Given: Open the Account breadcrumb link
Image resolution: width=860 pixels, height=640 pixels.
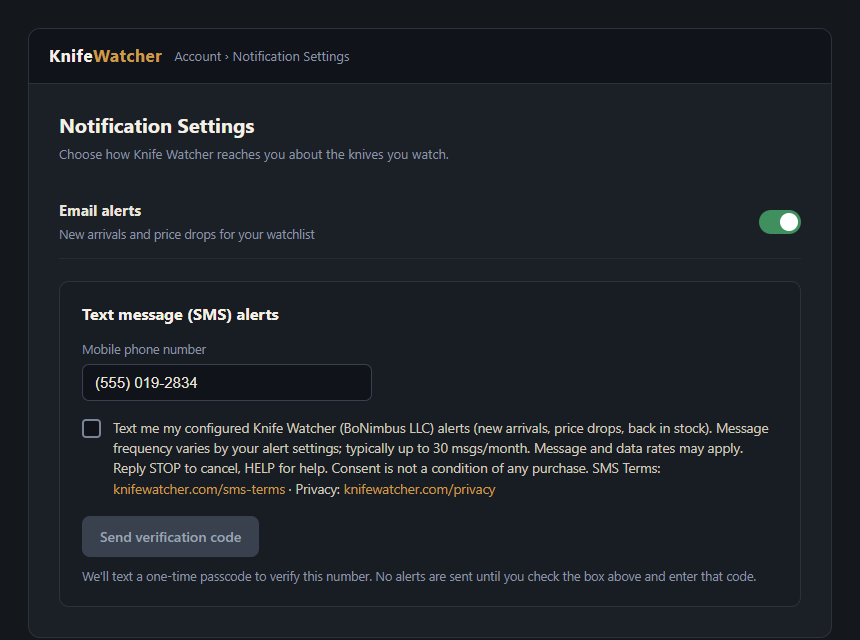Looking at the screenshot, I should 197,56.
